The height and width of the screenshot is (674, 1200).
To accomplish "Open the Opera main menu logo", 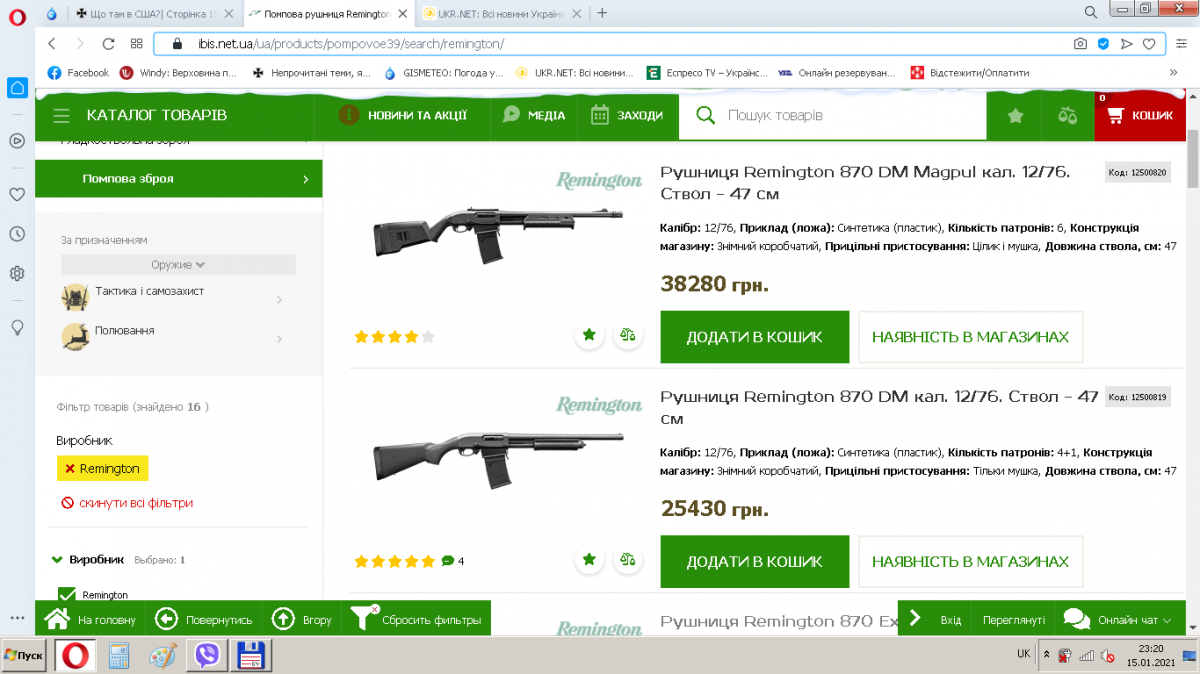I will click(x=17, y=15).
